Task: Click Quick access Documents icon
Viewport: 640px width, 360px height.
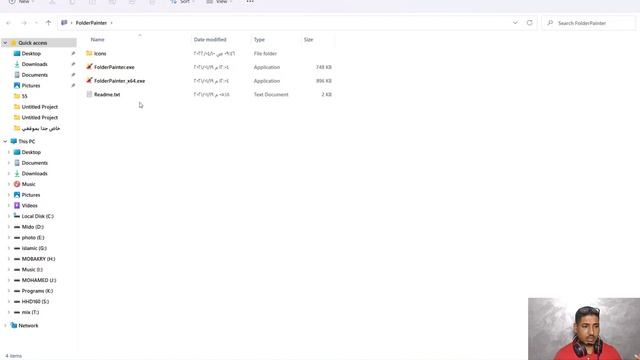Action: point(17,75)
